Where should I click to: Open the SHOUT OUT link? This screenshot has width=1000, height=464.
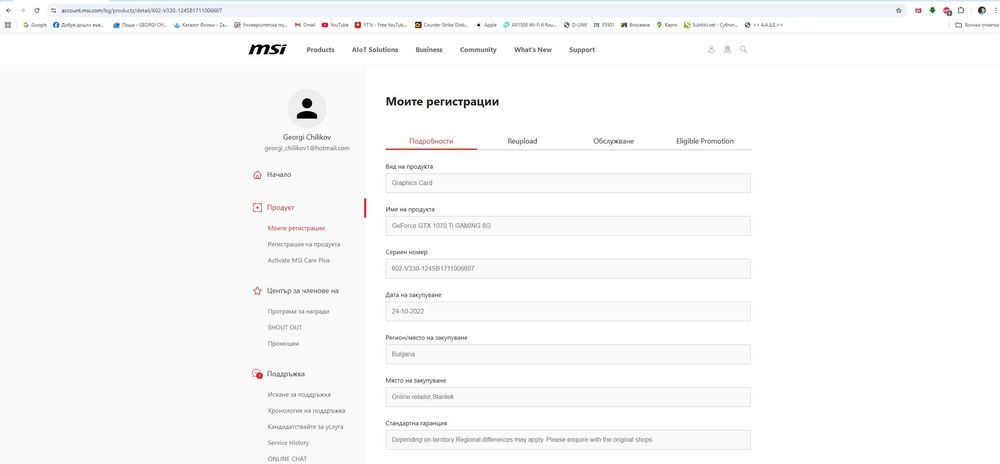pos(284,328)
